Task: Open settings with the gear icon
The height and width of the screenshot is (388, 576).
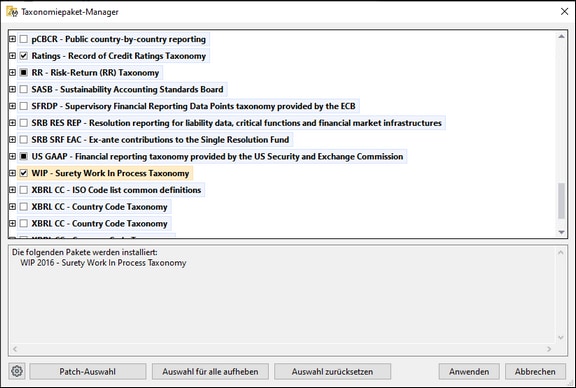Action: pos(17,371)
